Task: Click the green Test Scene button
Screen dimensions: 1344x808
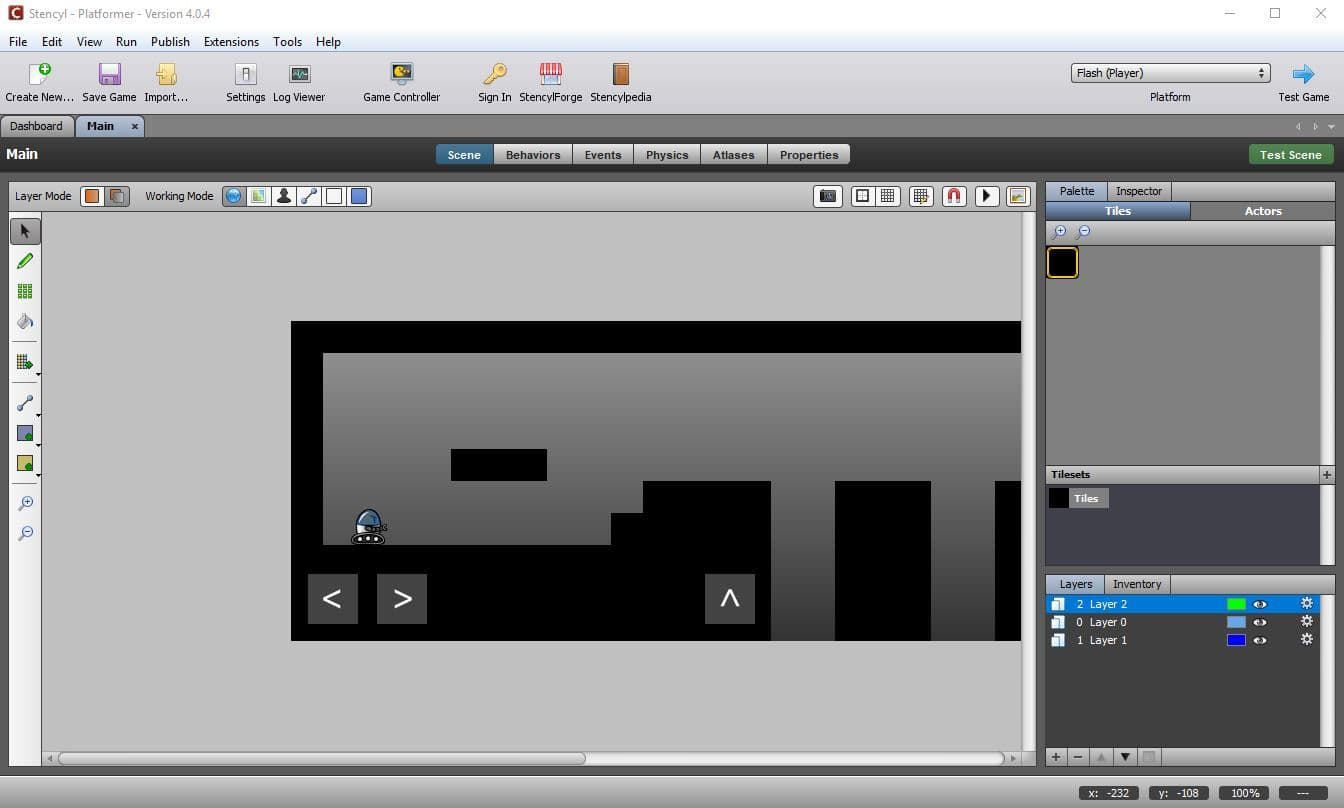Action: tap(1290, 155)
